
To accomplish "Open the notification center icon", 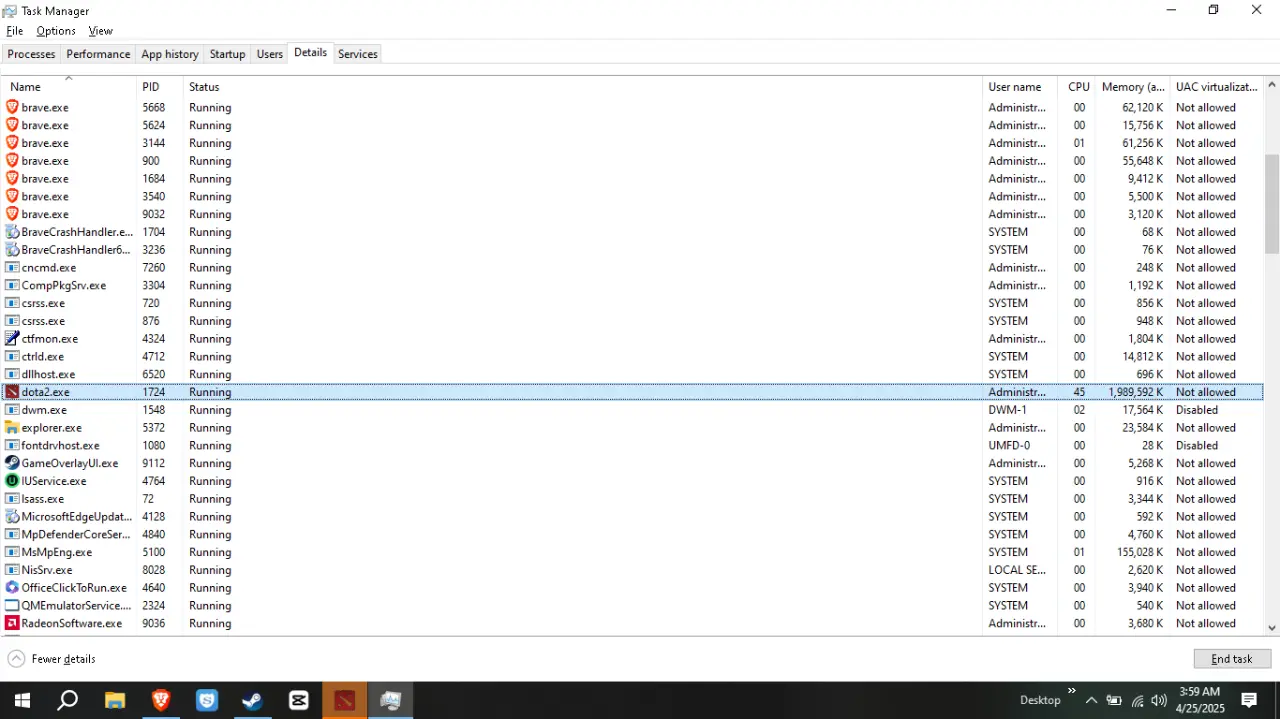I will (1249, 700).
